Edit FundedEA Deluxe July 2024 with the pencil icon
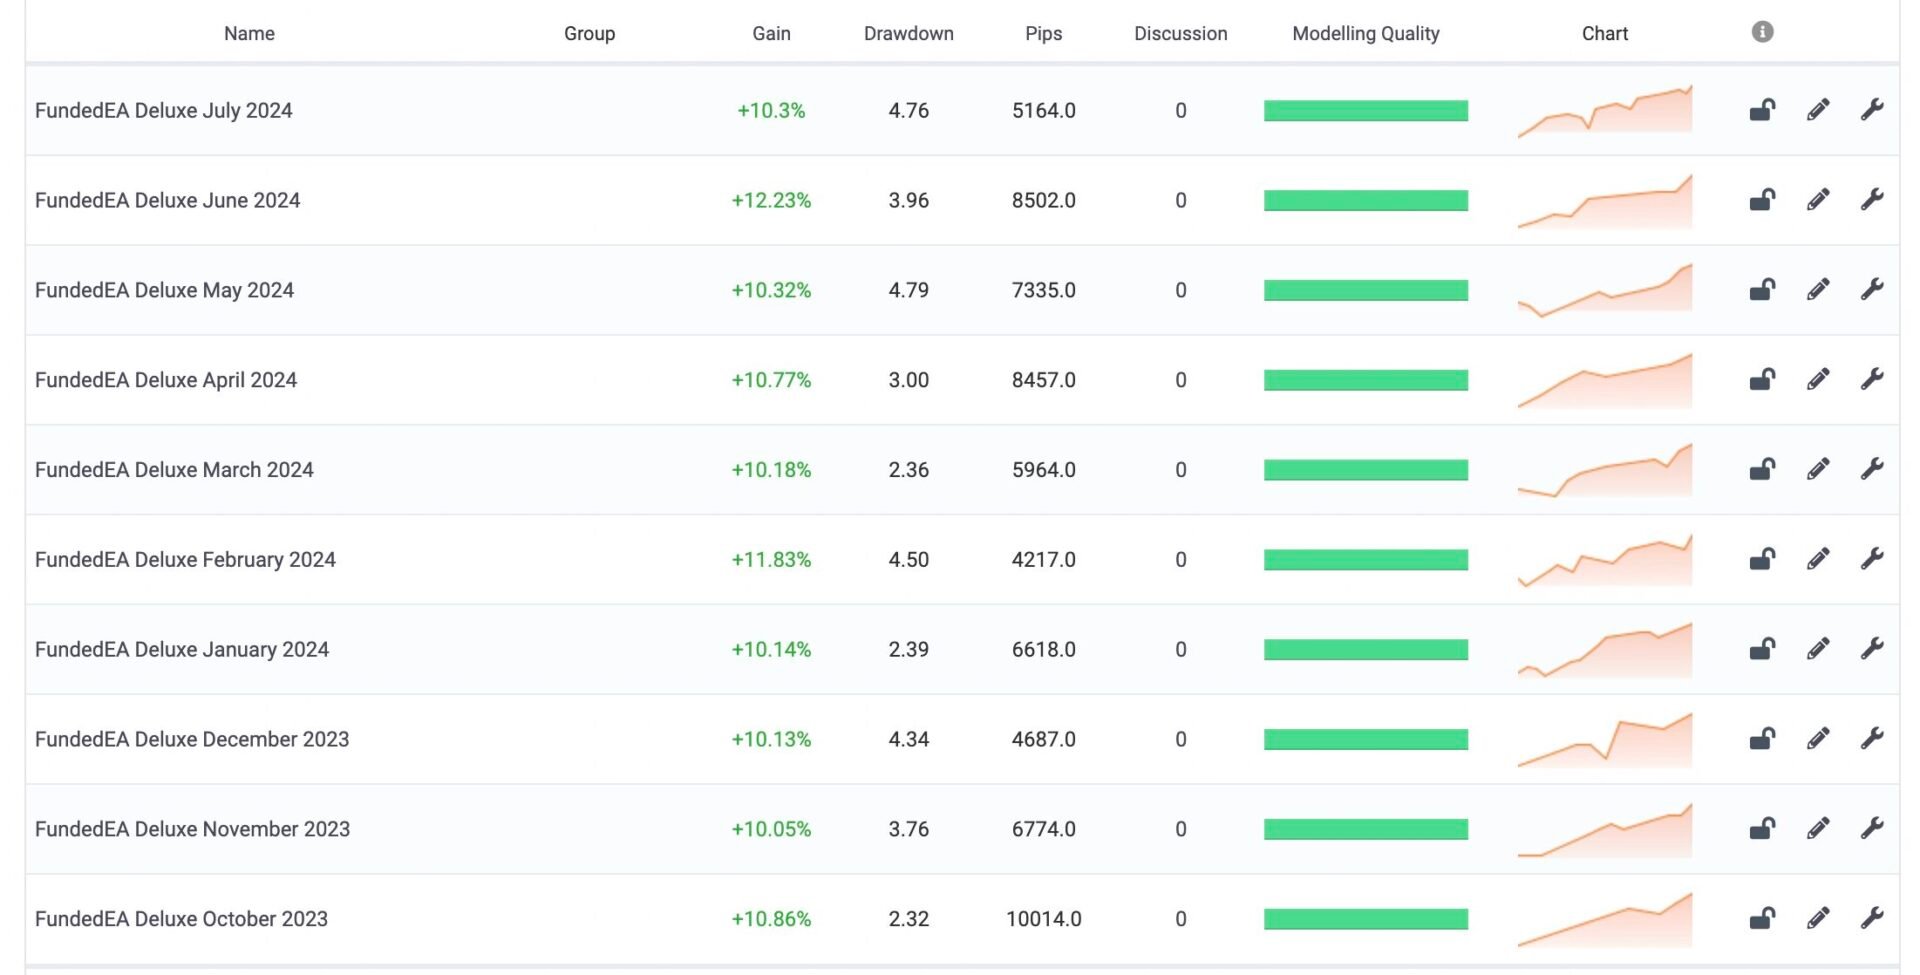 pos(1818,110)
